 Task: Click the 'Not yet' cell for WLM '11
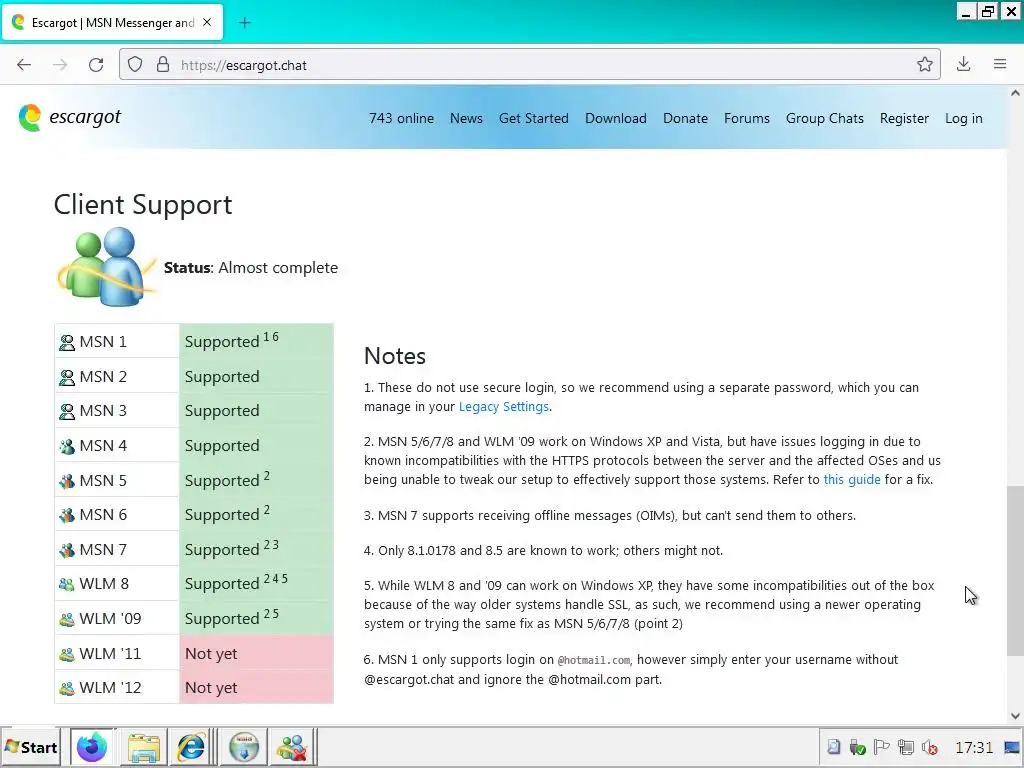coord(256,653)
